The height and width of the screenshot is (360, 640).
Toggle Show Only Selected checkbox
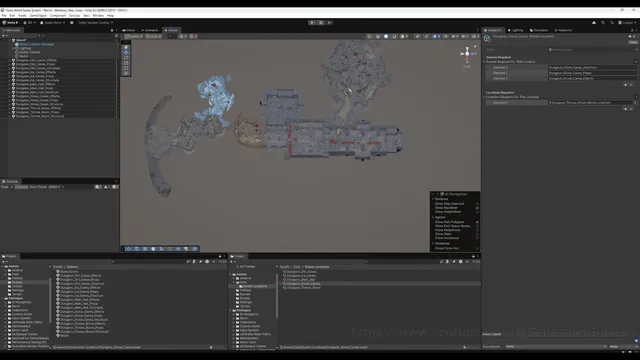click(477, 204)
